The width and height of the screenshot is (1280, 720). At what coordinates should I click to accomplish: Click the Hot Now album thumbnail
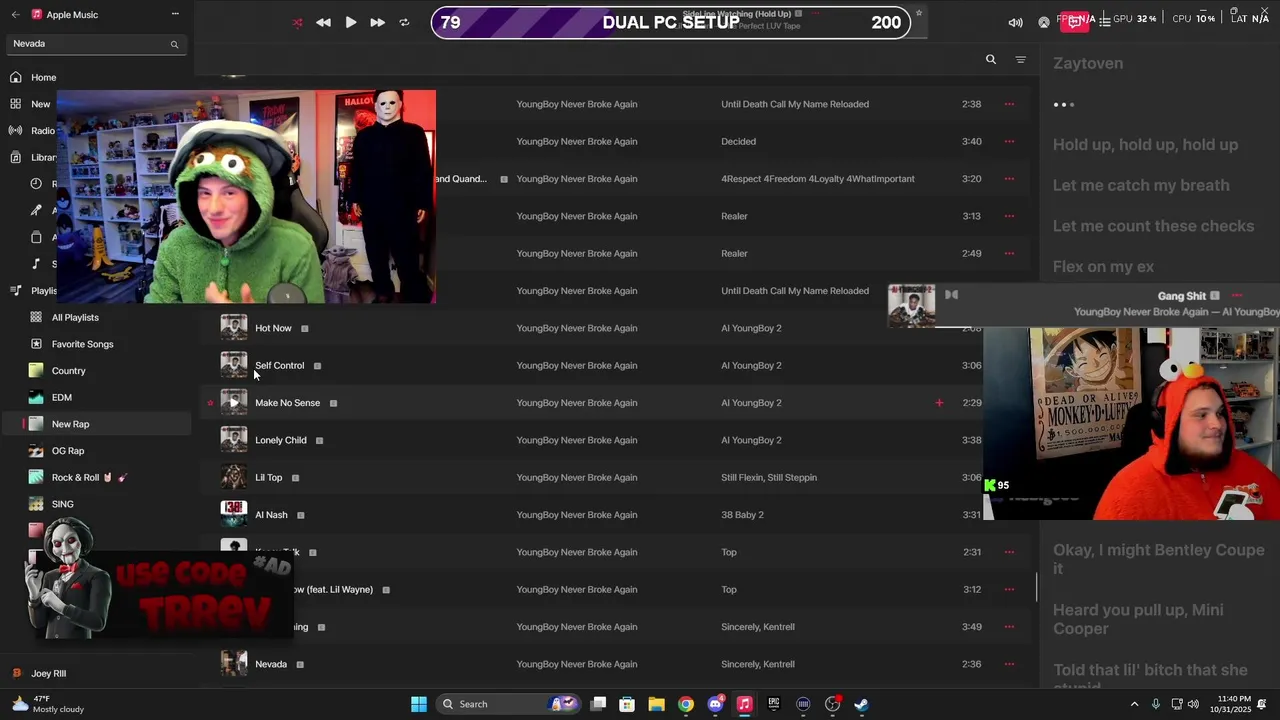pos(234,328)
